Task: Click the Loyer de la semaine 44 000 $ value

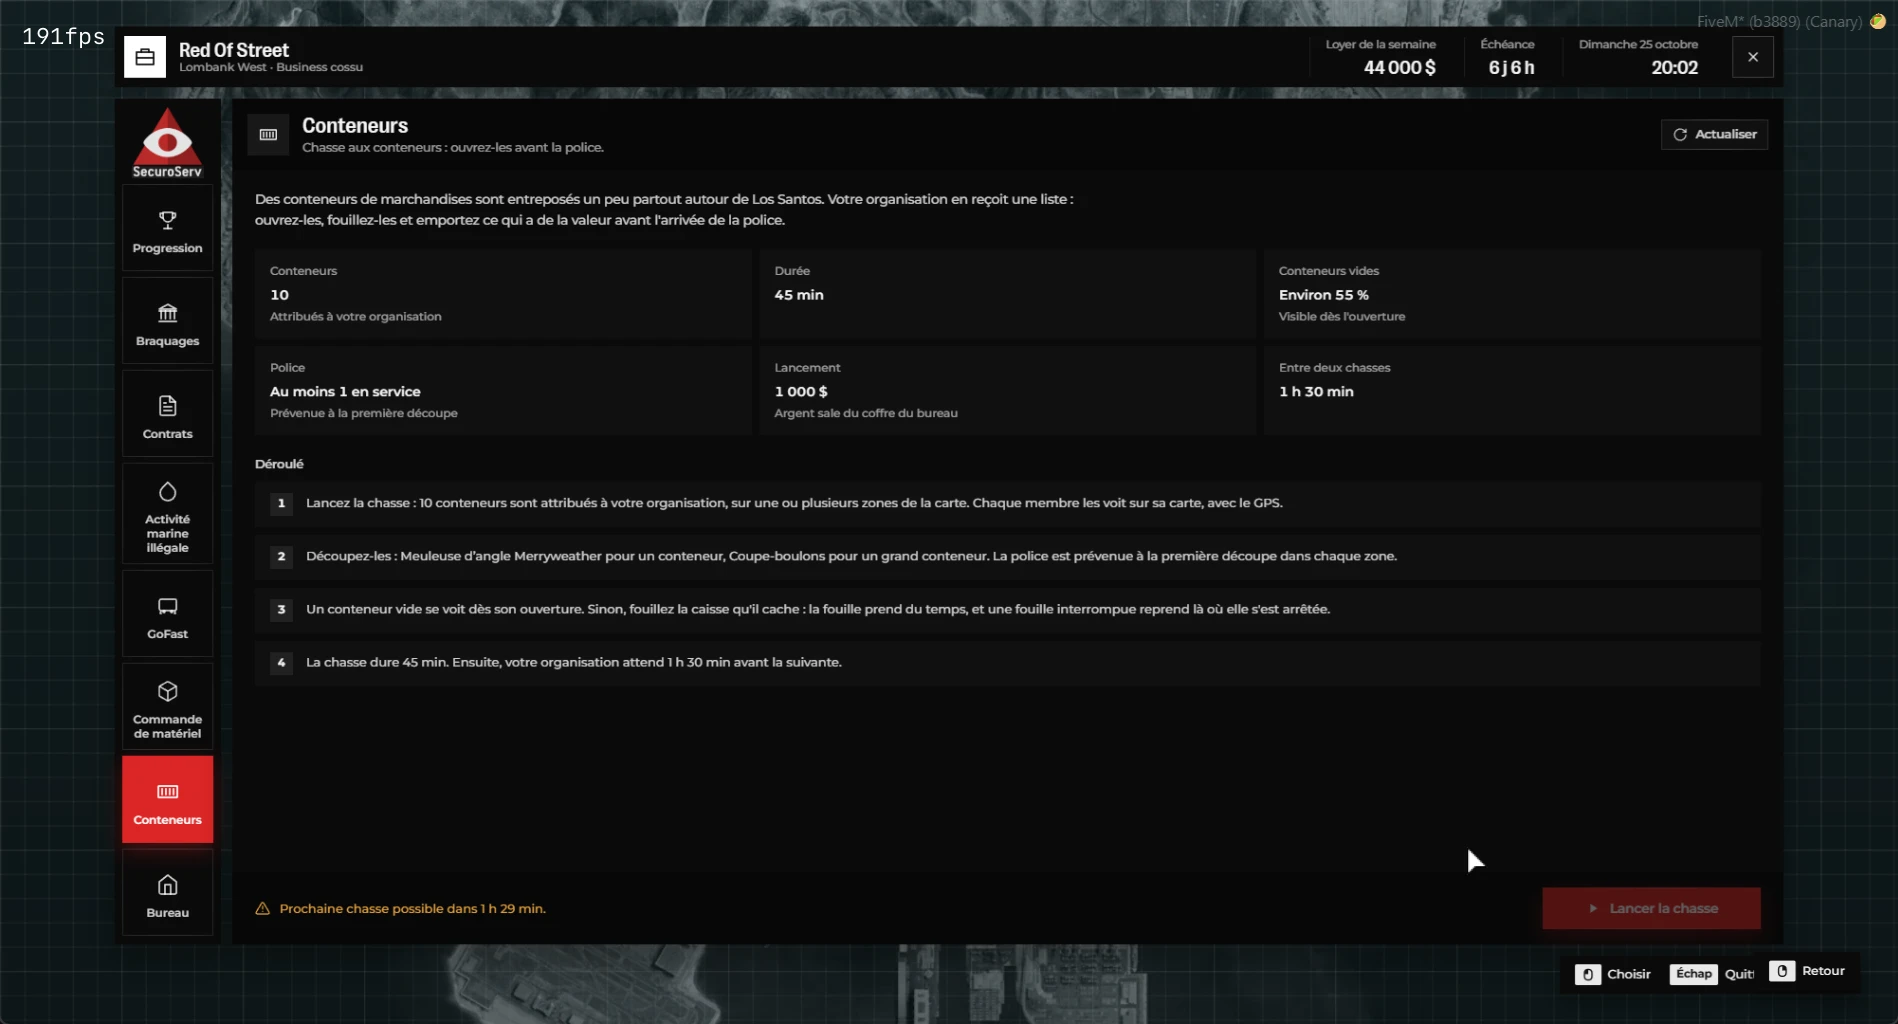Action: point(1399,67)
